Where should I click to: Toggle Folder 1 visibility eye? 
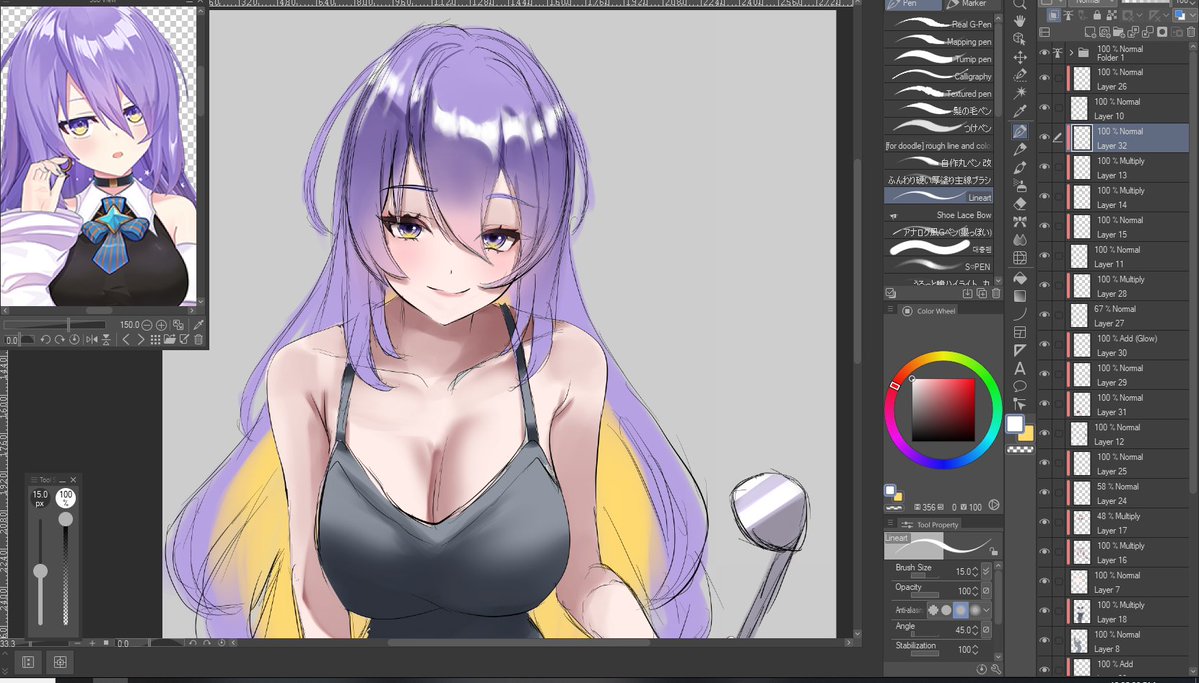pyautogui.click(x=1045, y=53)
